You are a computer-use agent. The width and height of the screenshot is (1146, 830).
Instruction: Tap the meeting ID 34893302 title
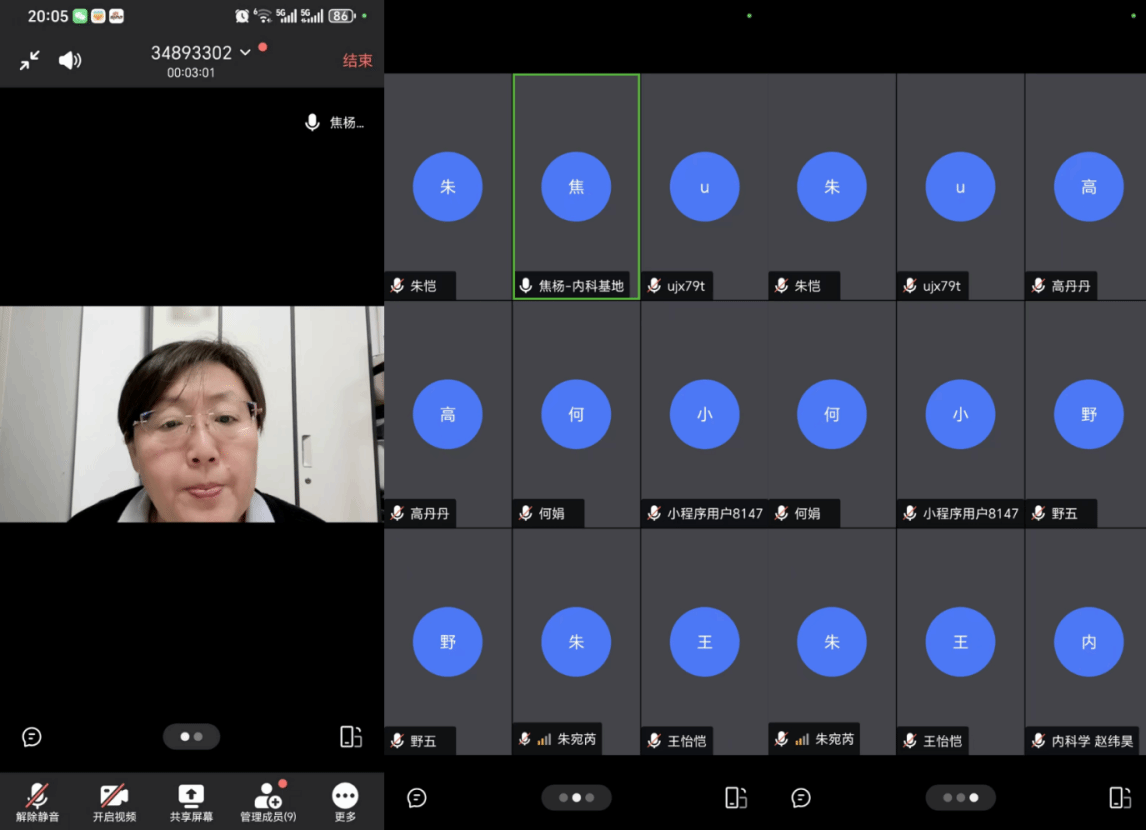pos(191,53)
